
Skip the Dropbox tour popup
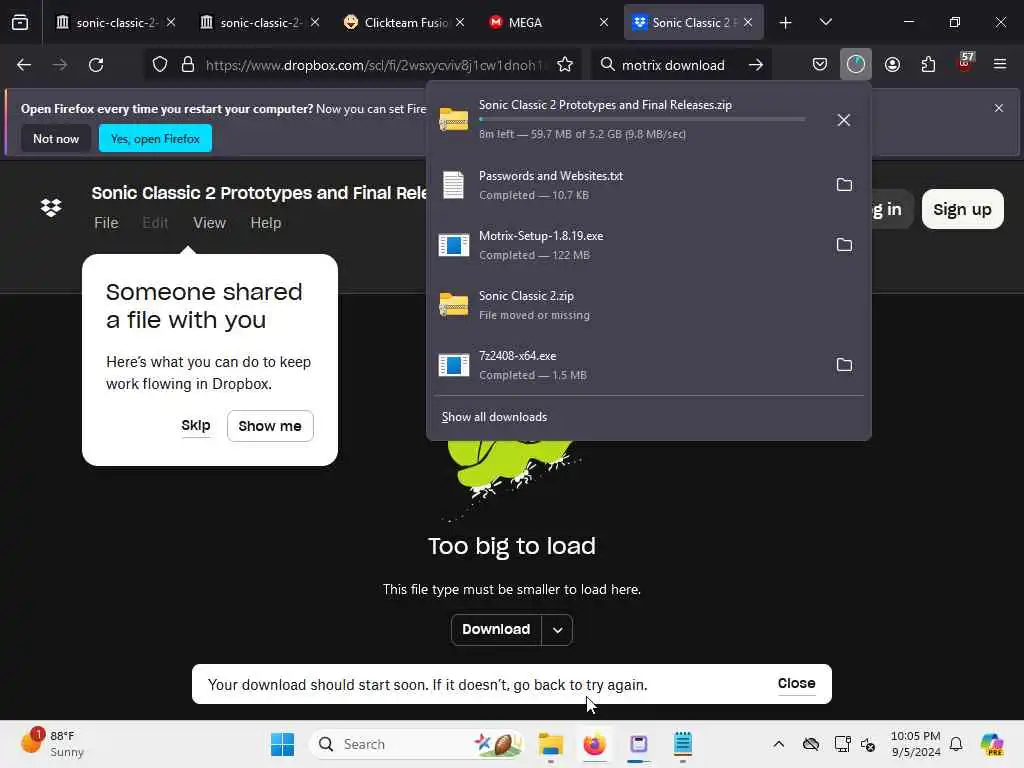point(195,426)
